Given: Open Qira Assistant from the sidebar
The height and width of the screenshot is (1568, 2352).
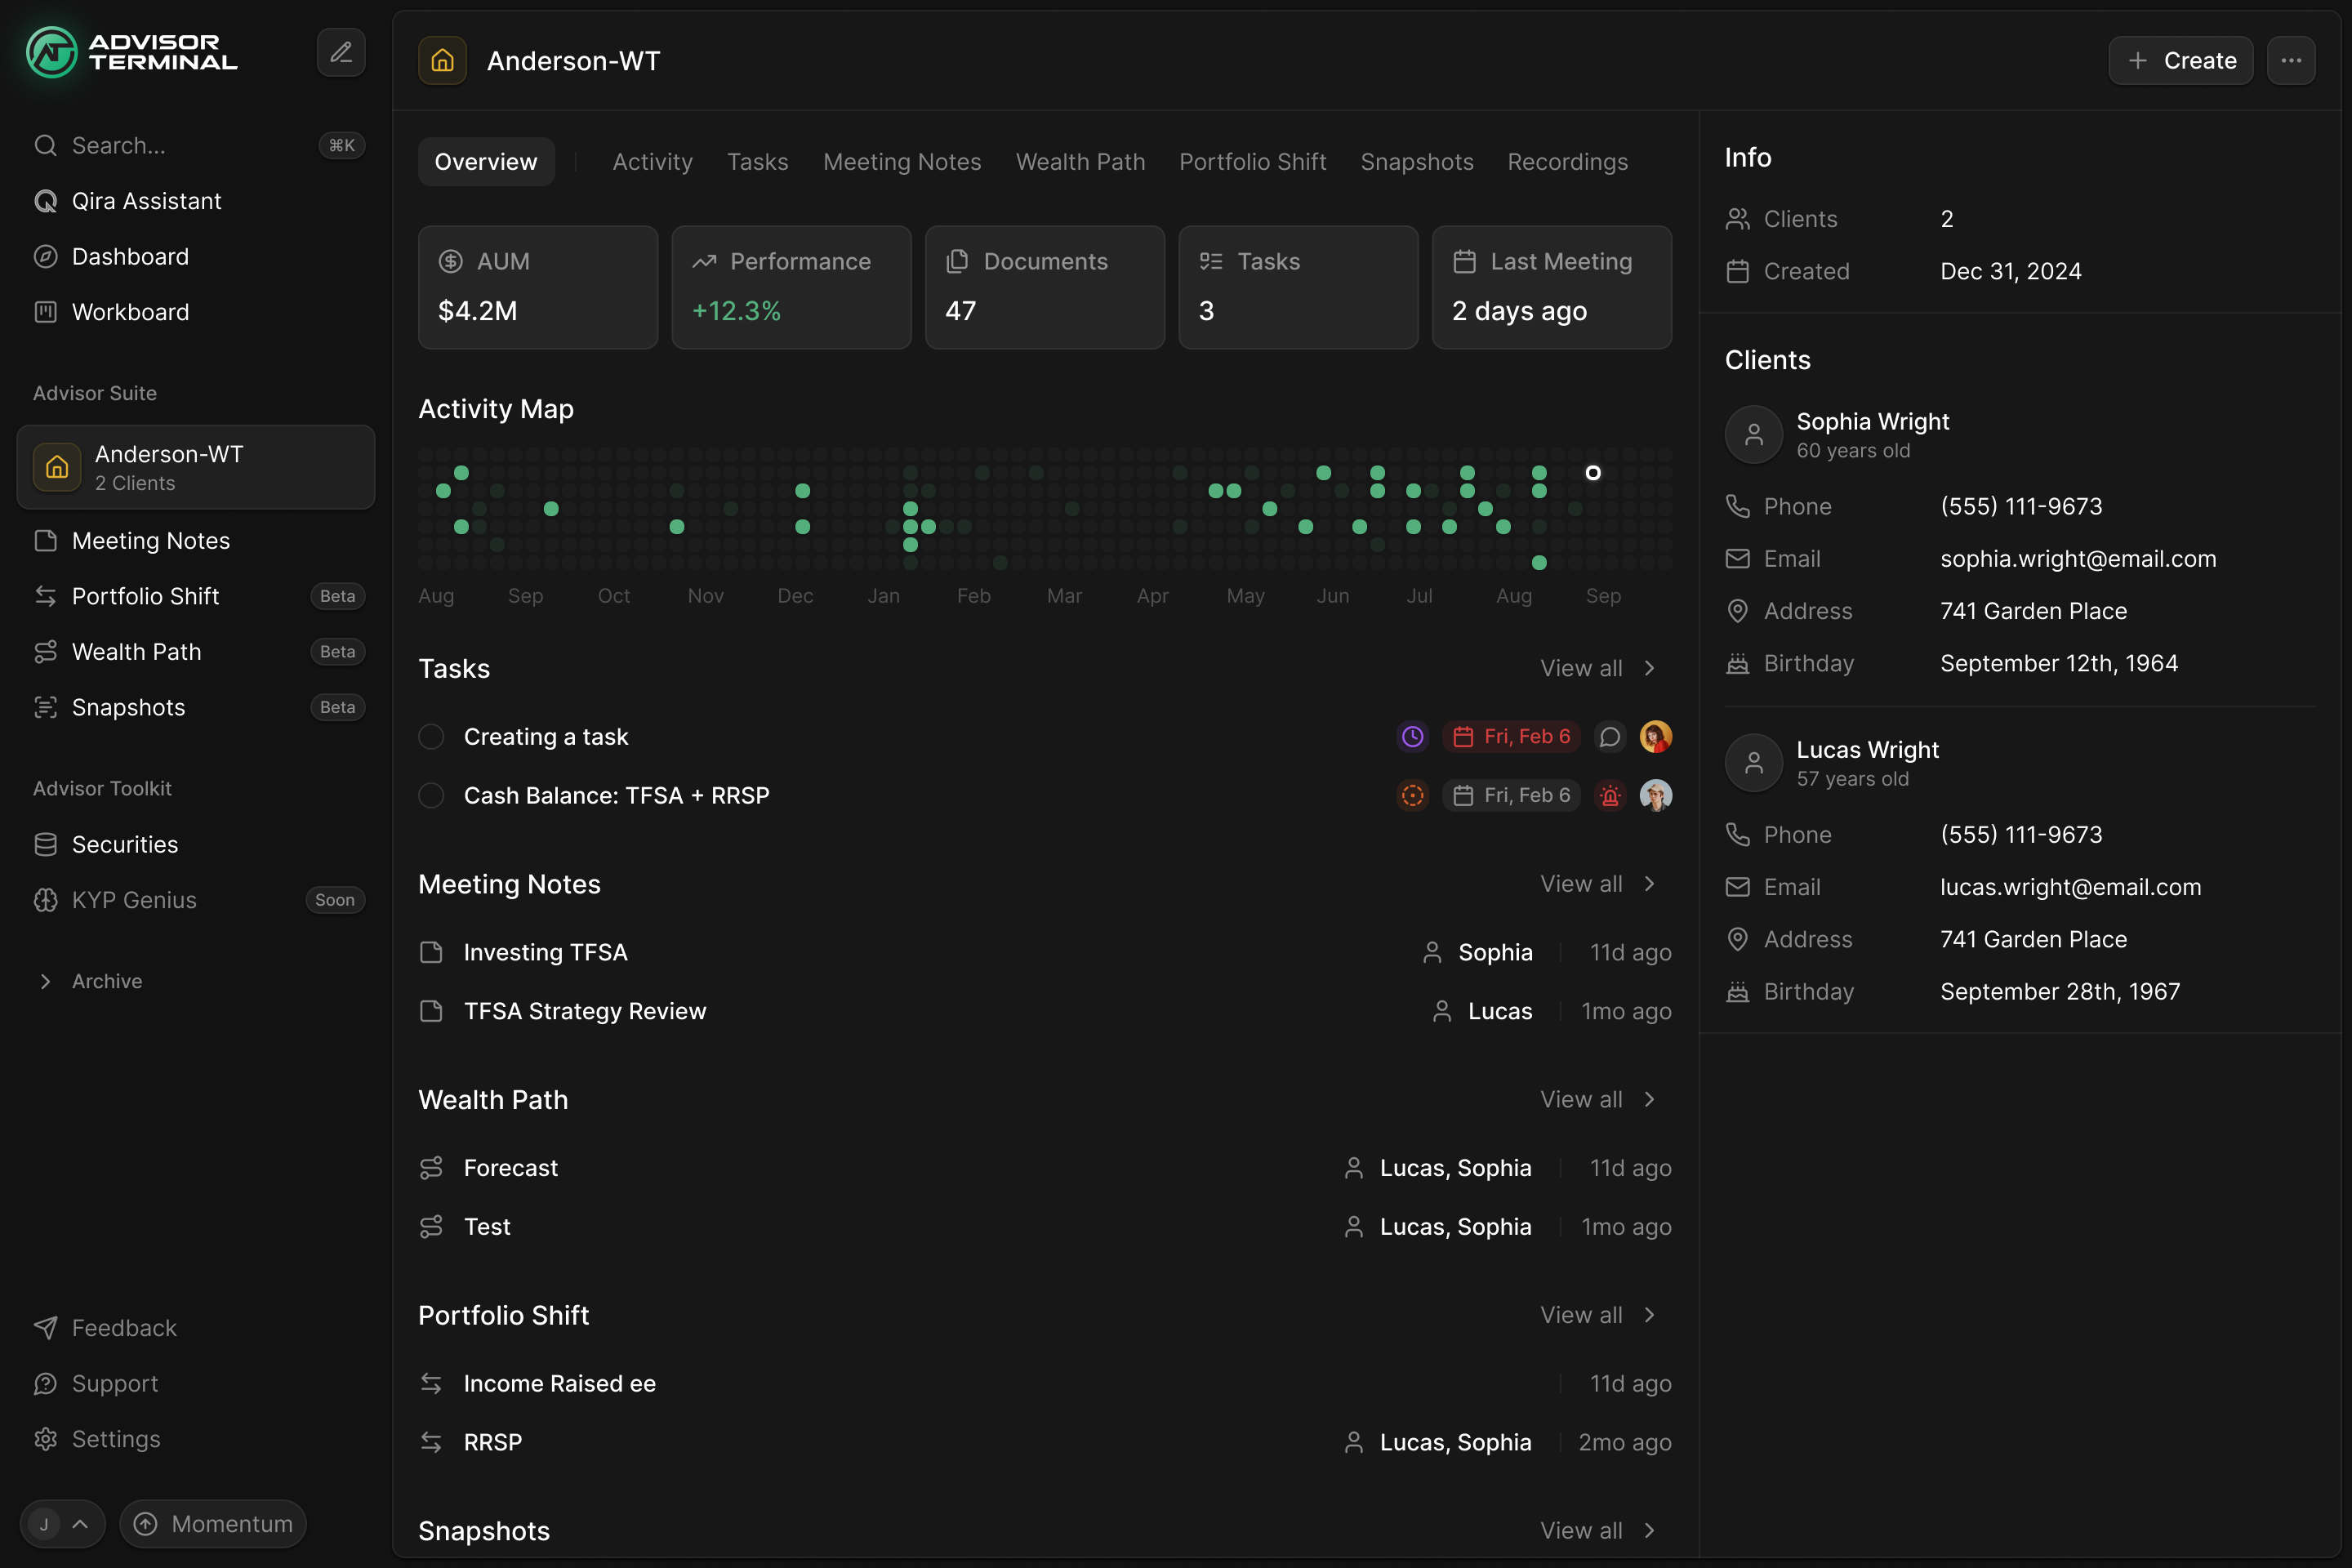Looking at the screenshot, I should (196, 201).
